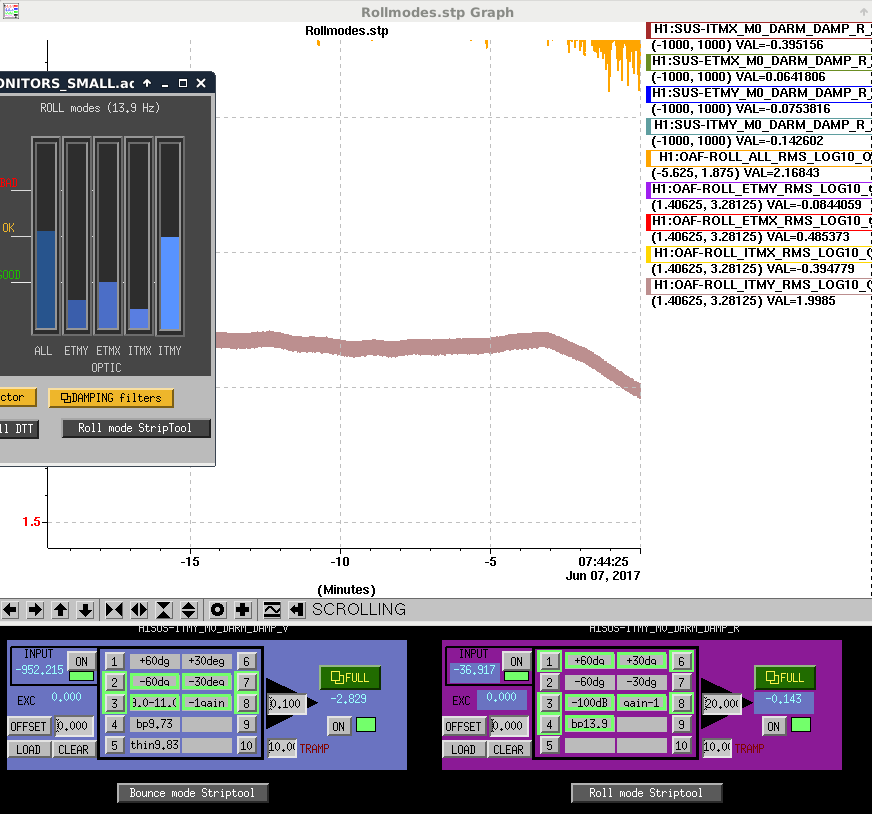
Task: Click the ITMY roll mode level bar
Action: click(x=170, y=236)
